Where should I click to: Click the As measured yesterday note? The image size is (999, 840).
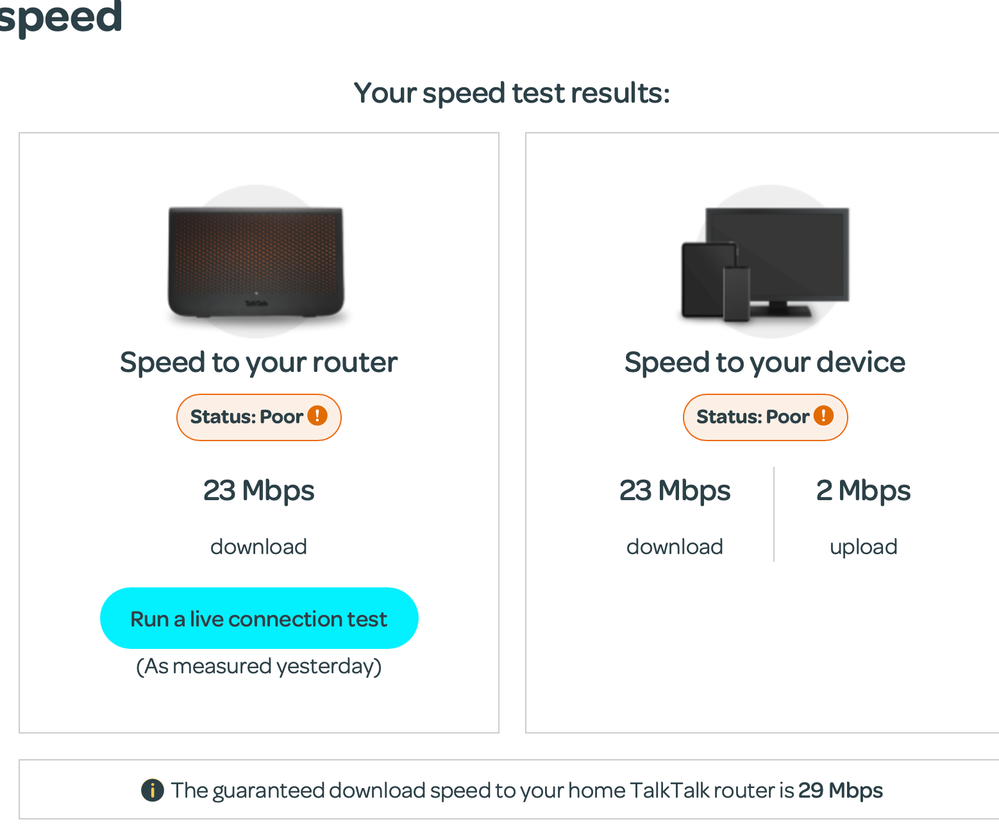pos(258,666)
